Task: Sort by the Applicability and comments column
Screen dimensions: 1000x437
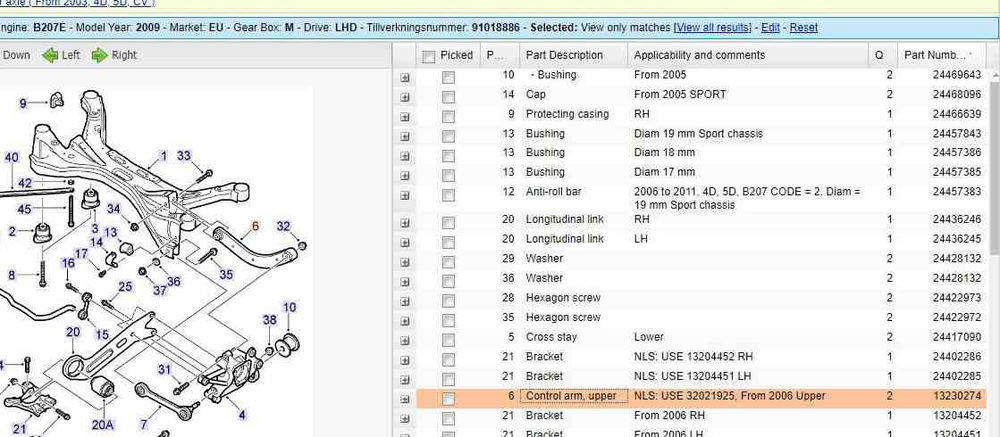Action: [699, 55]
